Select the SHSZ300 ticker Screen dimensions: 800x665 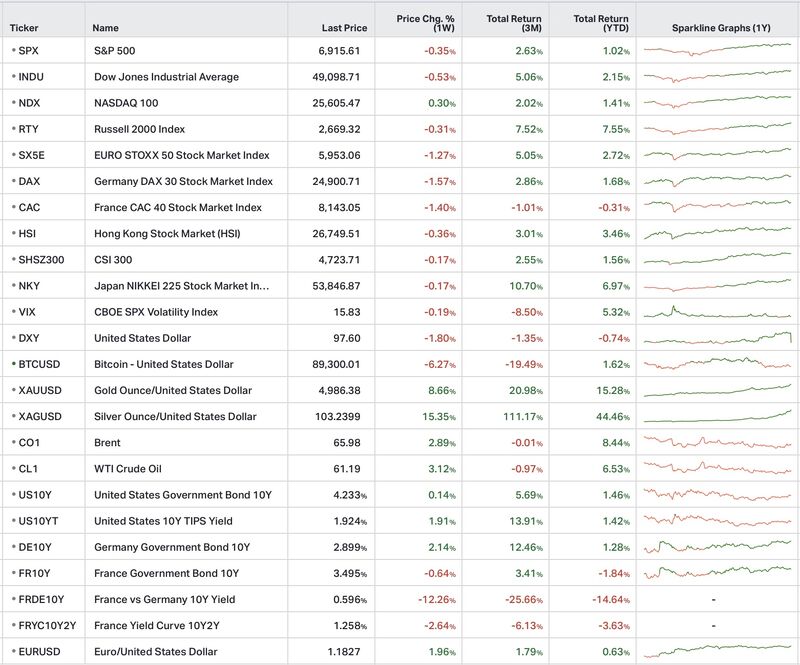coord(41,260)
